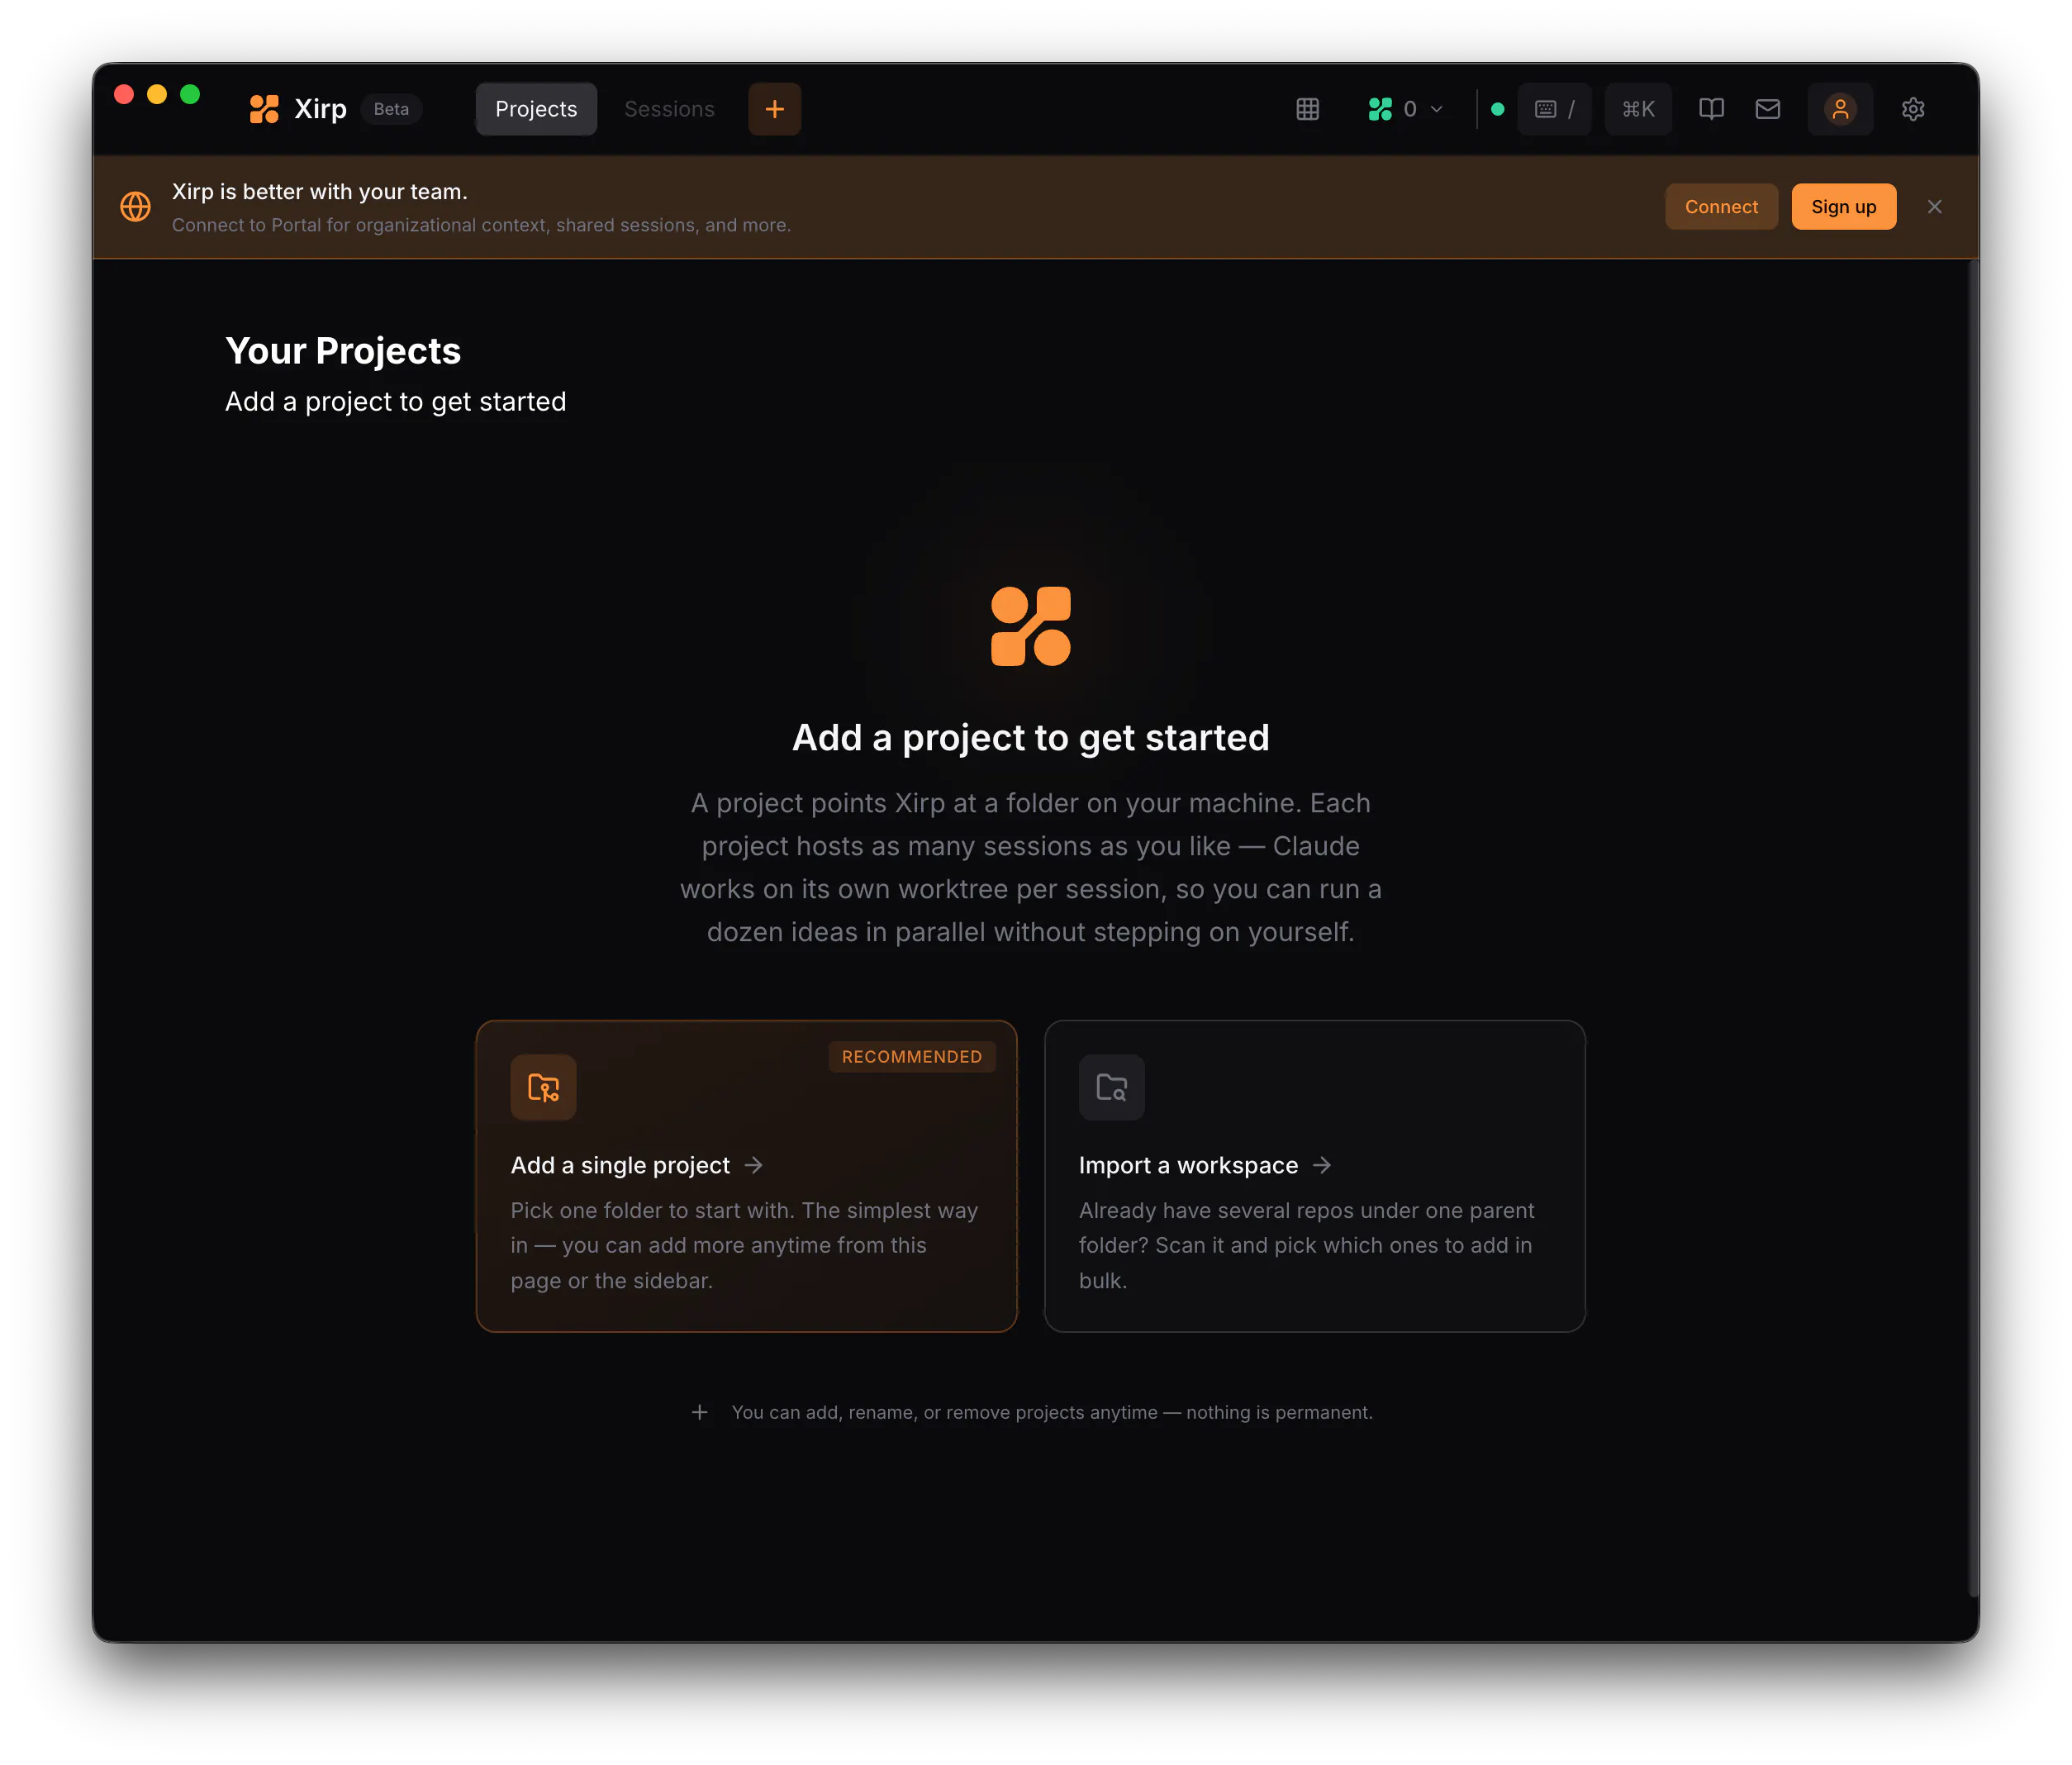Open the book documentation icon
Viewport: 2072px width, 1765px height.
click(x=1711, y=109)
